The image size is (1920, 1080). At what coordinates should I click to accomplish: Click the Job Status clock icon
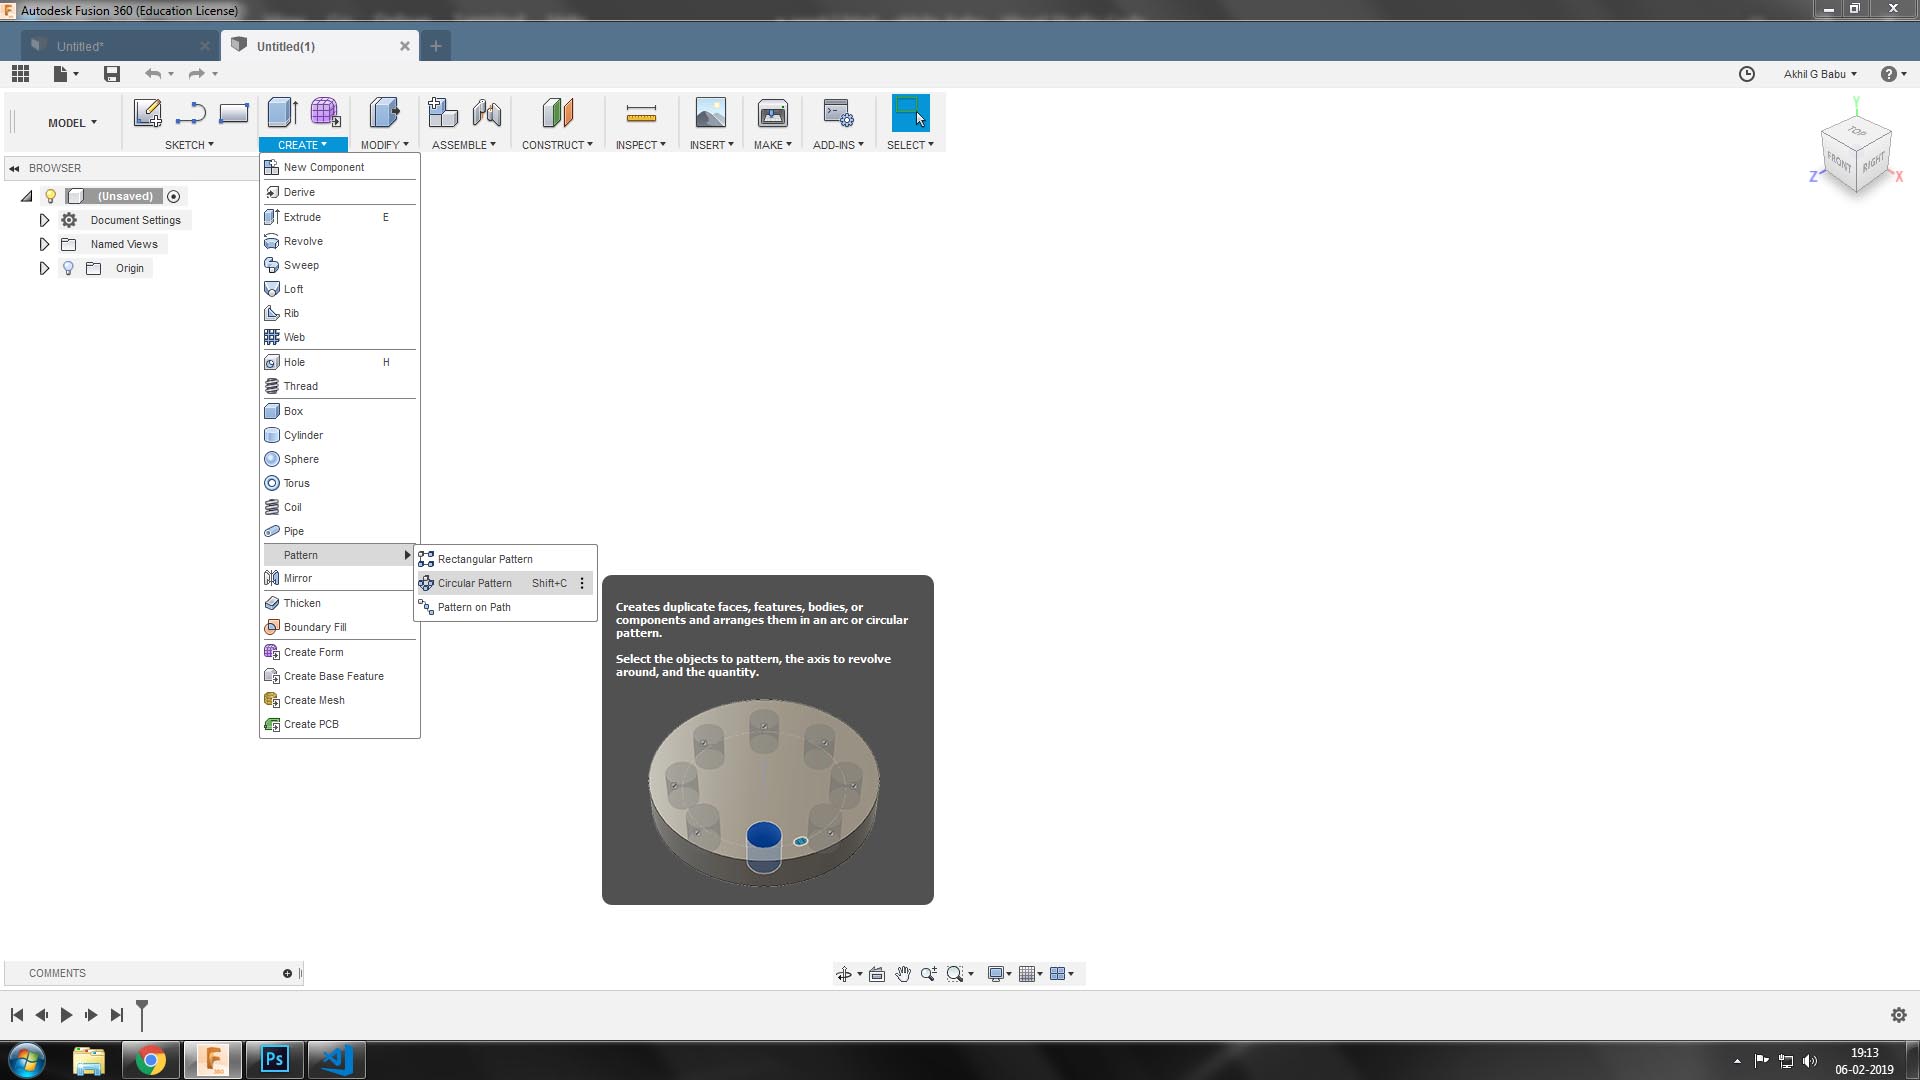tap(1746, 74)
